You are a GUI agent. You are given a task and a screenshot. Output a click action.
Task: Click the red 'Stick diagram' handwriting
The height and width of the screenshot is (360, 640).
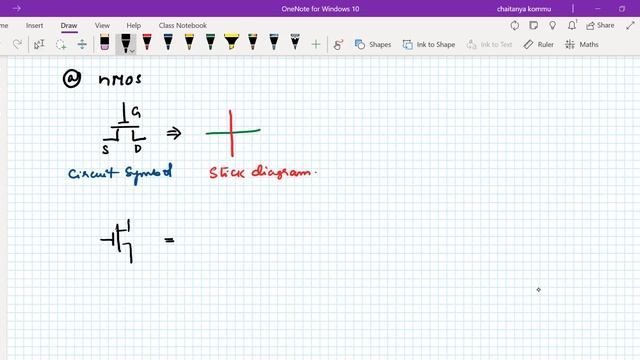pos(262,172)
